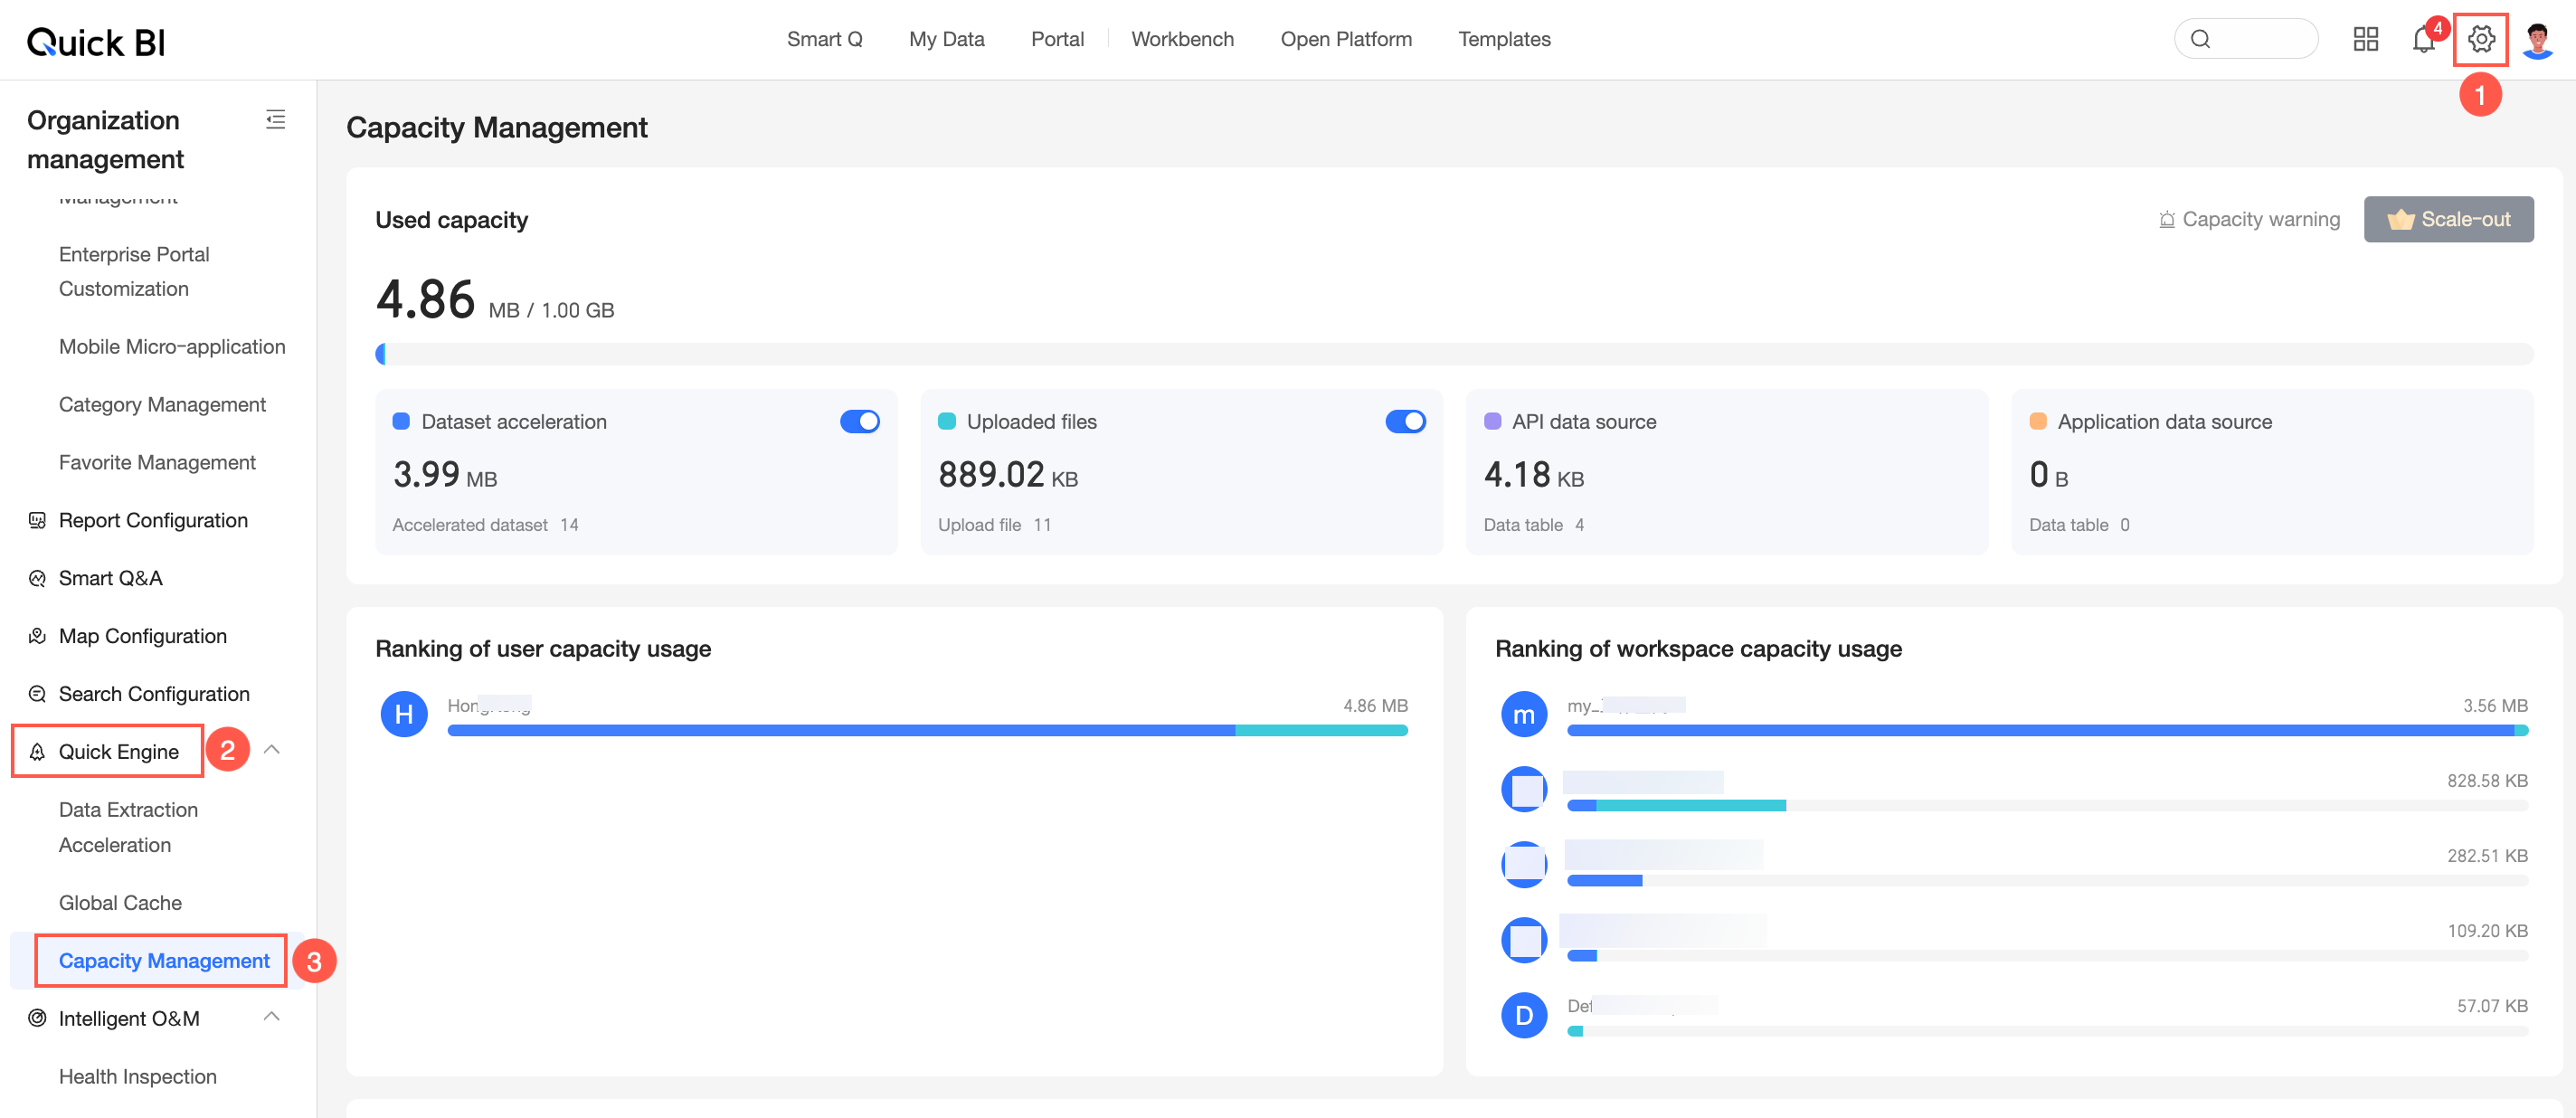Collapse the Quick Engine section chevron

[271, 750]
